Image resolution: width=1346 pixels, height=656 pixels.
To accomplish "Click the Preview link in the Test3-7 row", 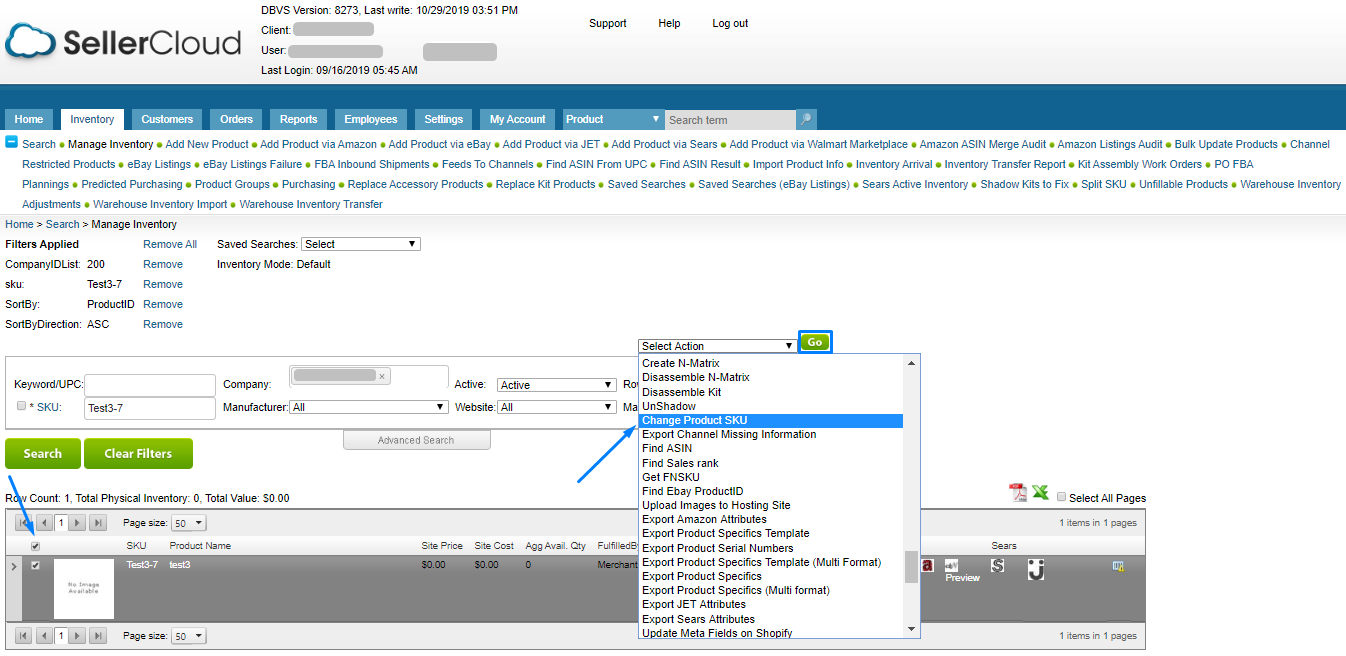I will pos(963,578).
